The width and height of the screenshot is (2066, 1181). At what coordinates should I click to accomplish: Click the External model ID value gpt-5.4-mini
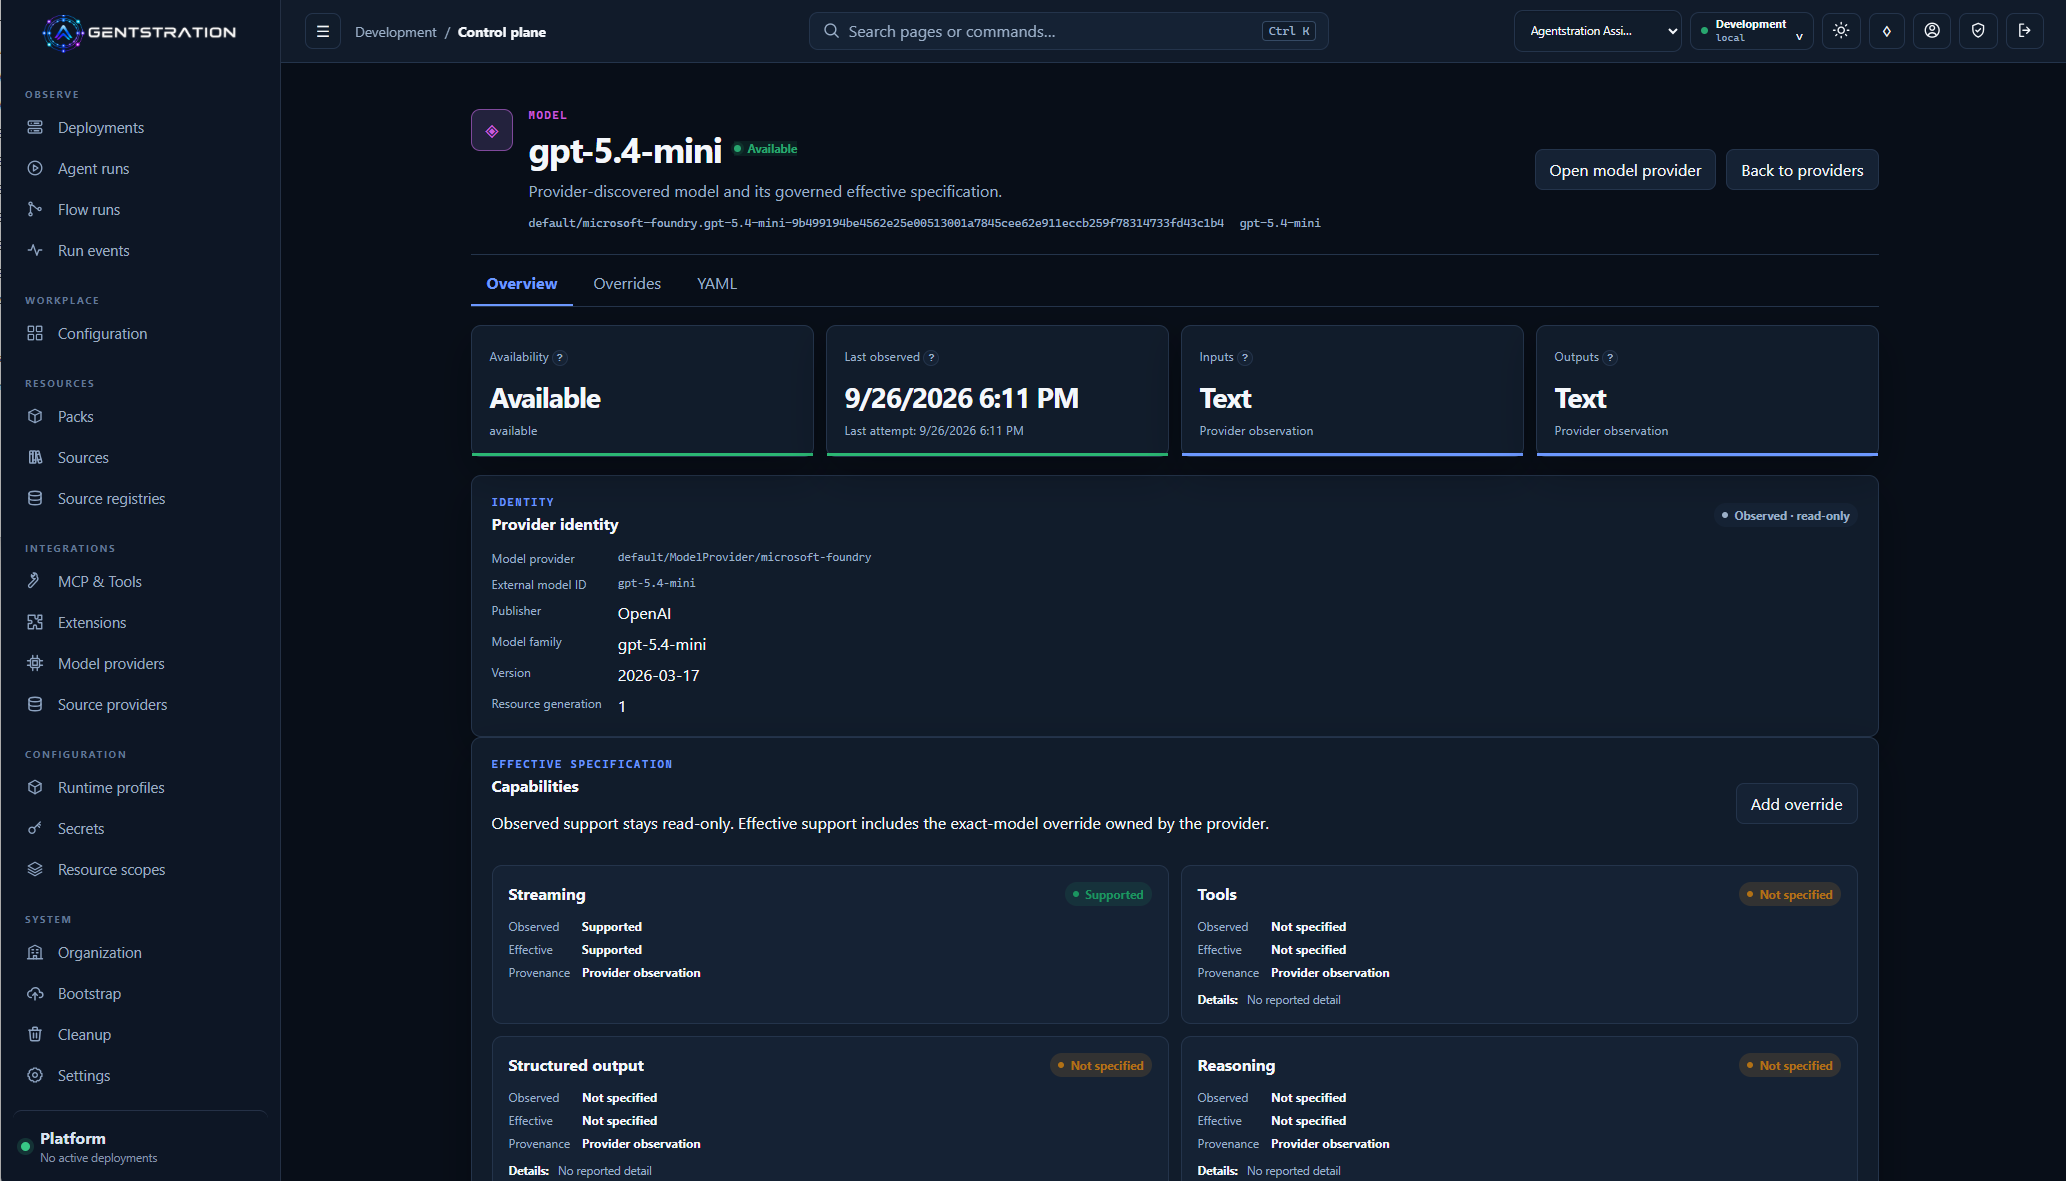(656, 583)
